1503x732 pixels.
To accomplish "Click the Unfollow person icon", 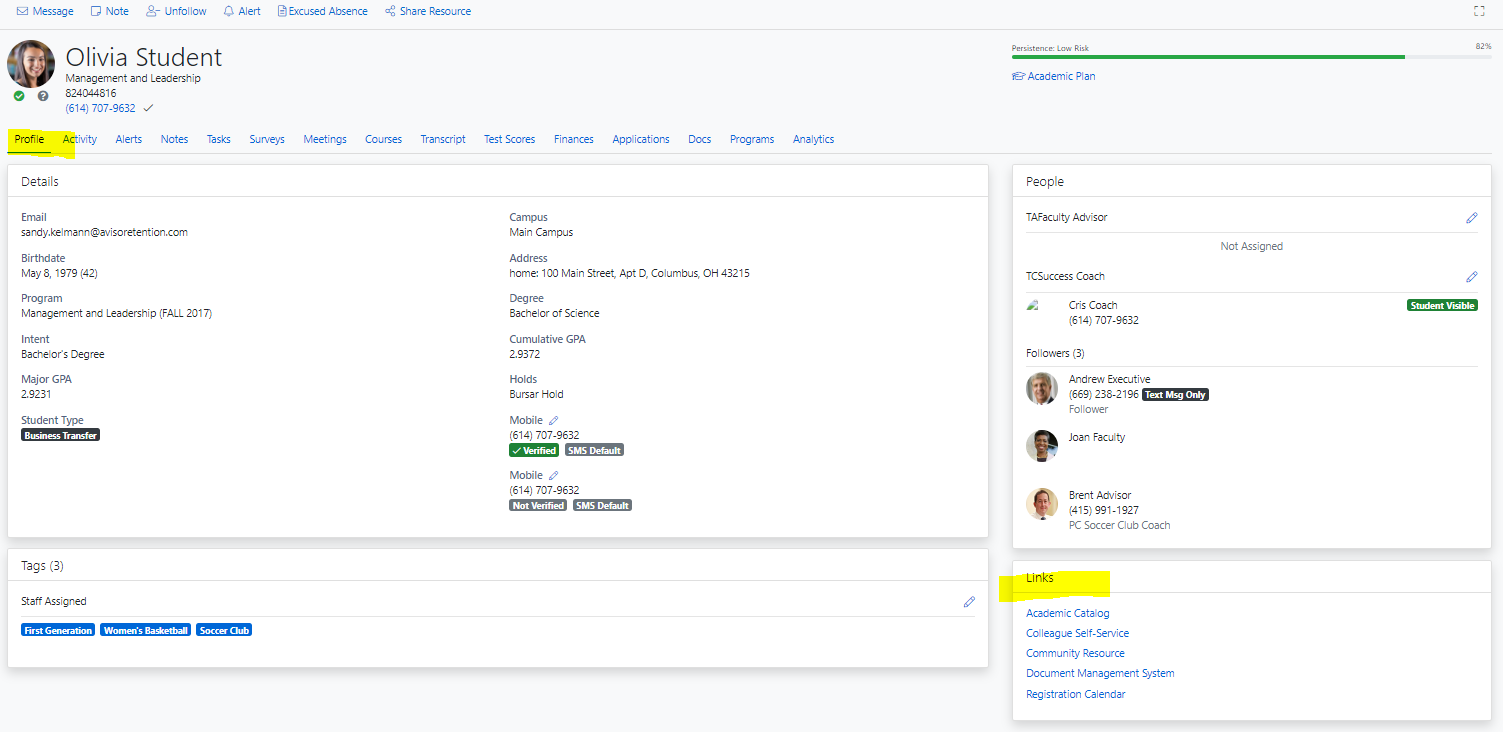I will click(x=152, y=11).
